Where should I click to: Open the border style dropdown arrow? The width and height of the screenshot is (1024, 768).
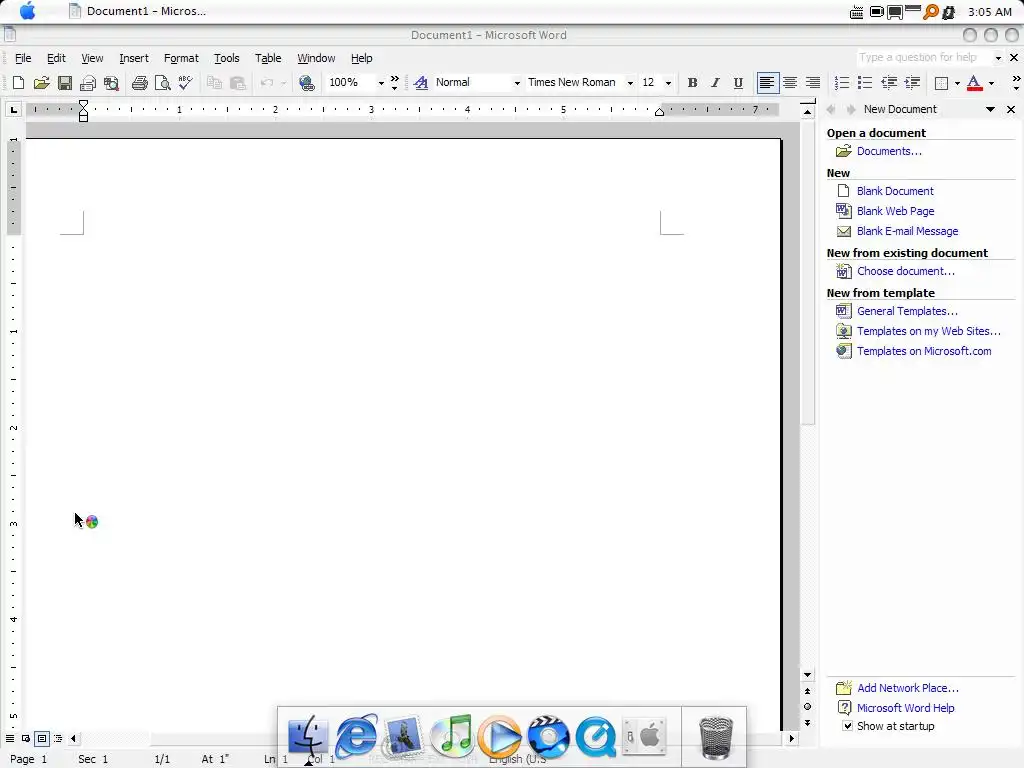[x=957, y=83]
